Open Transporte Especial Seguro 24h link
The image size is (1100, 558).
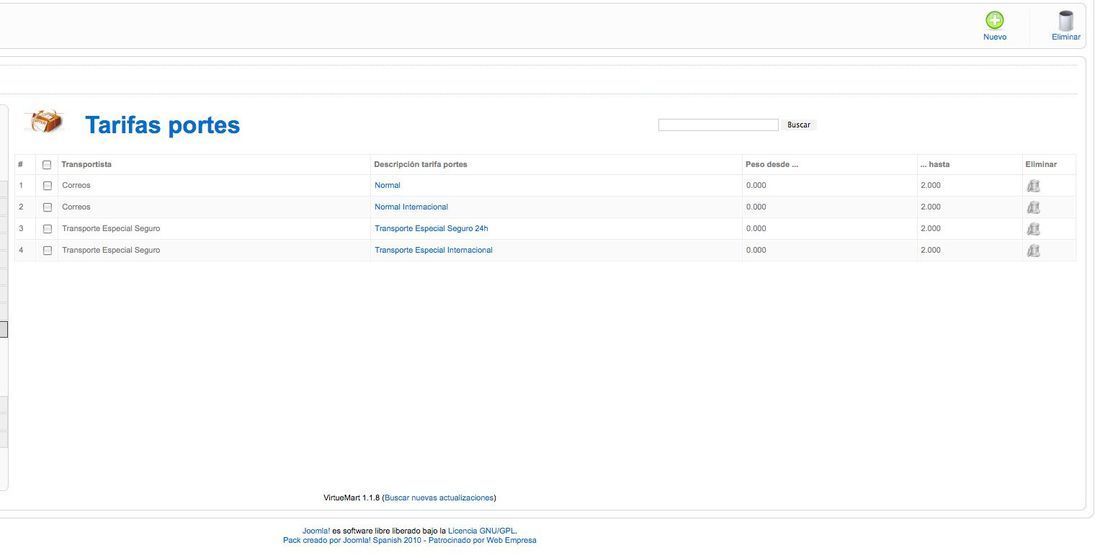click(431, 228)
